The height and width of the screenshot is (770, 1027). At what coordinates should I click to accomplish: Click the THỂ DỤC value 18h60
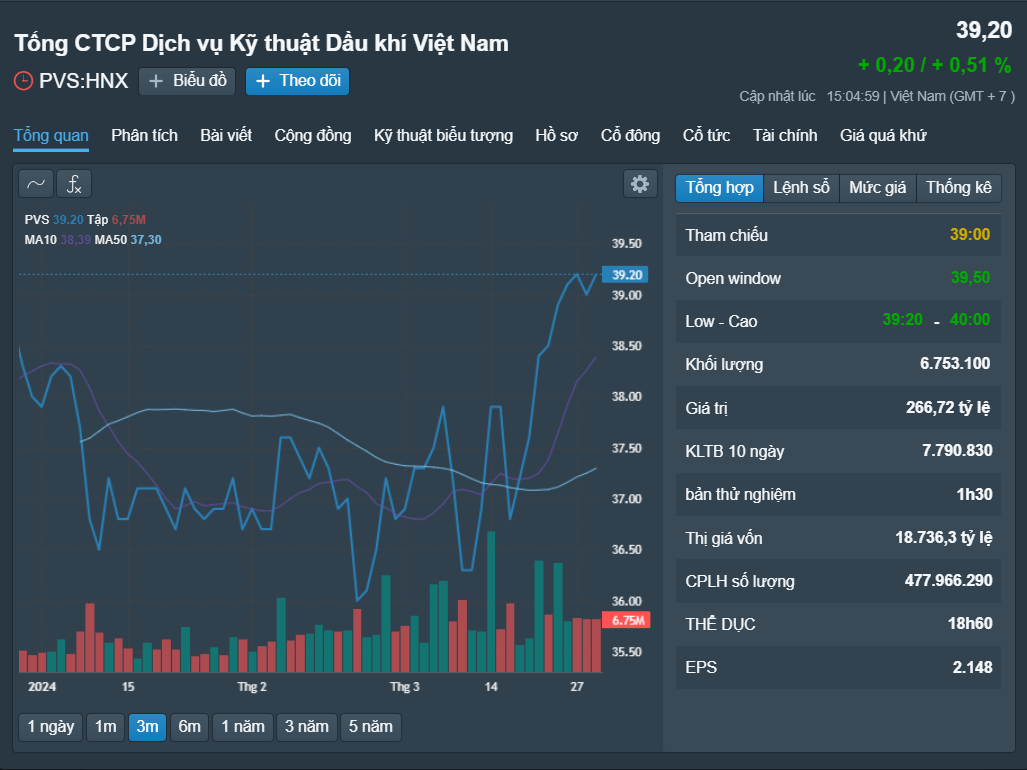point(970,623)
